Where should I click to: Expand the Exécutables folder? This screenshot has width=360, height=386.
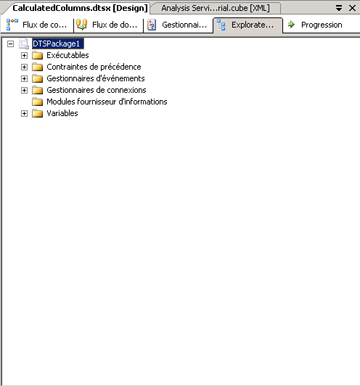pos(24,55)
